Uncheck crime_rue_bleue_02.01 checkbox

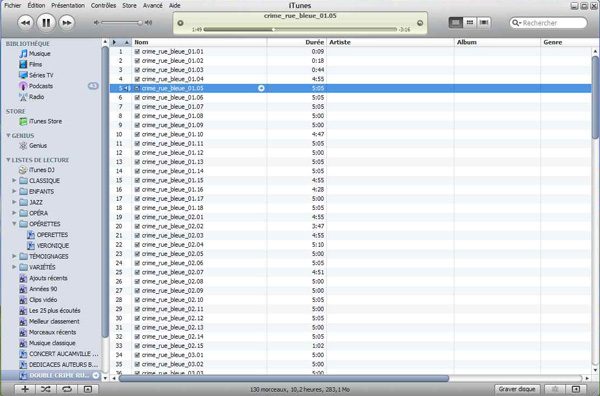click(137, 217)
